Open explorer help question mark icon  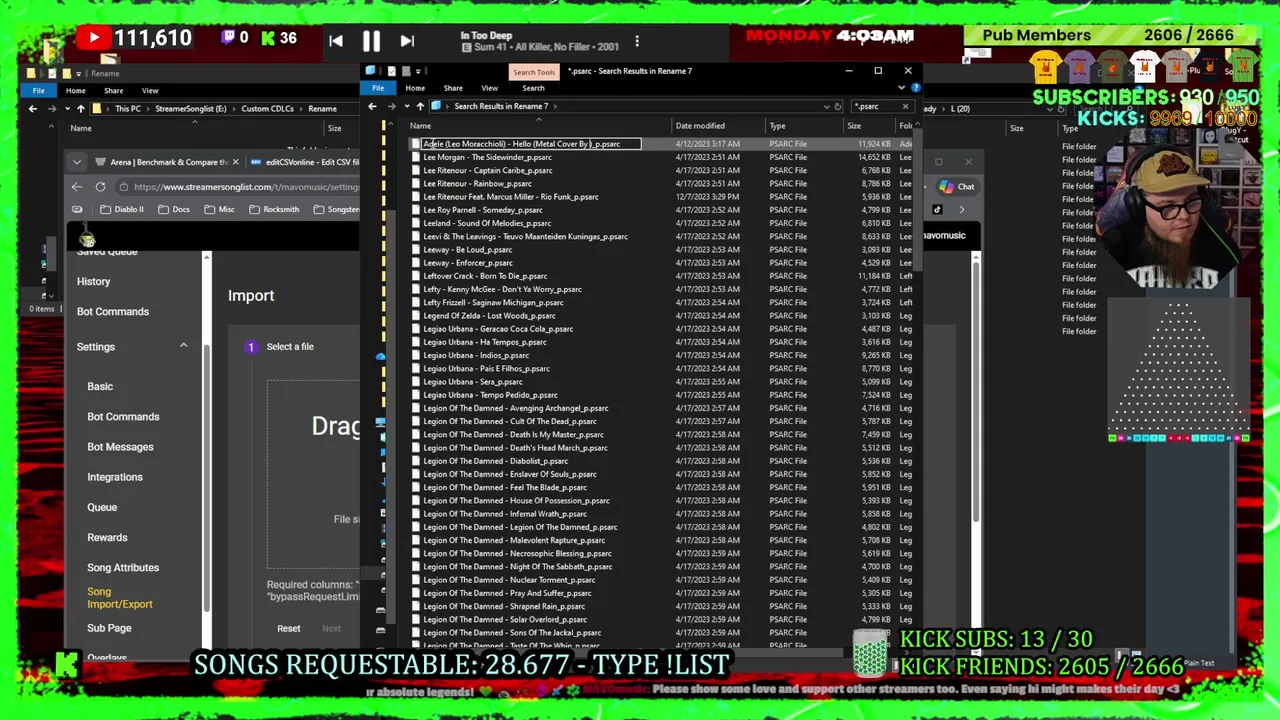click(x=915, y=88)
